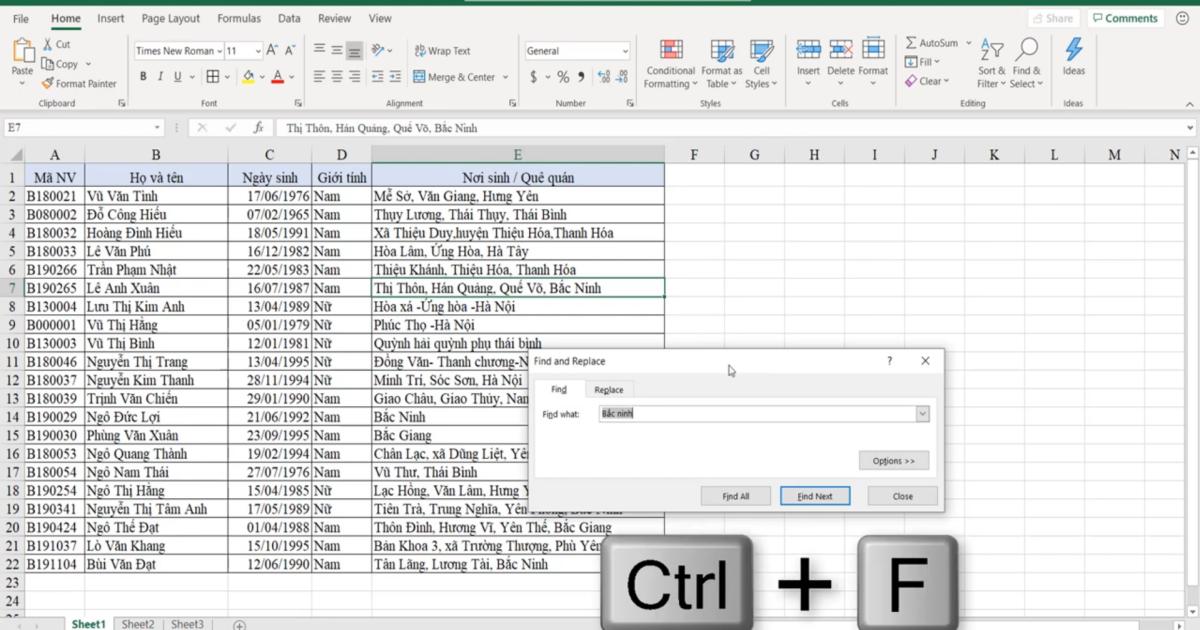
Task: Apply the red Font Color
Action: click(x=278, y=77)
